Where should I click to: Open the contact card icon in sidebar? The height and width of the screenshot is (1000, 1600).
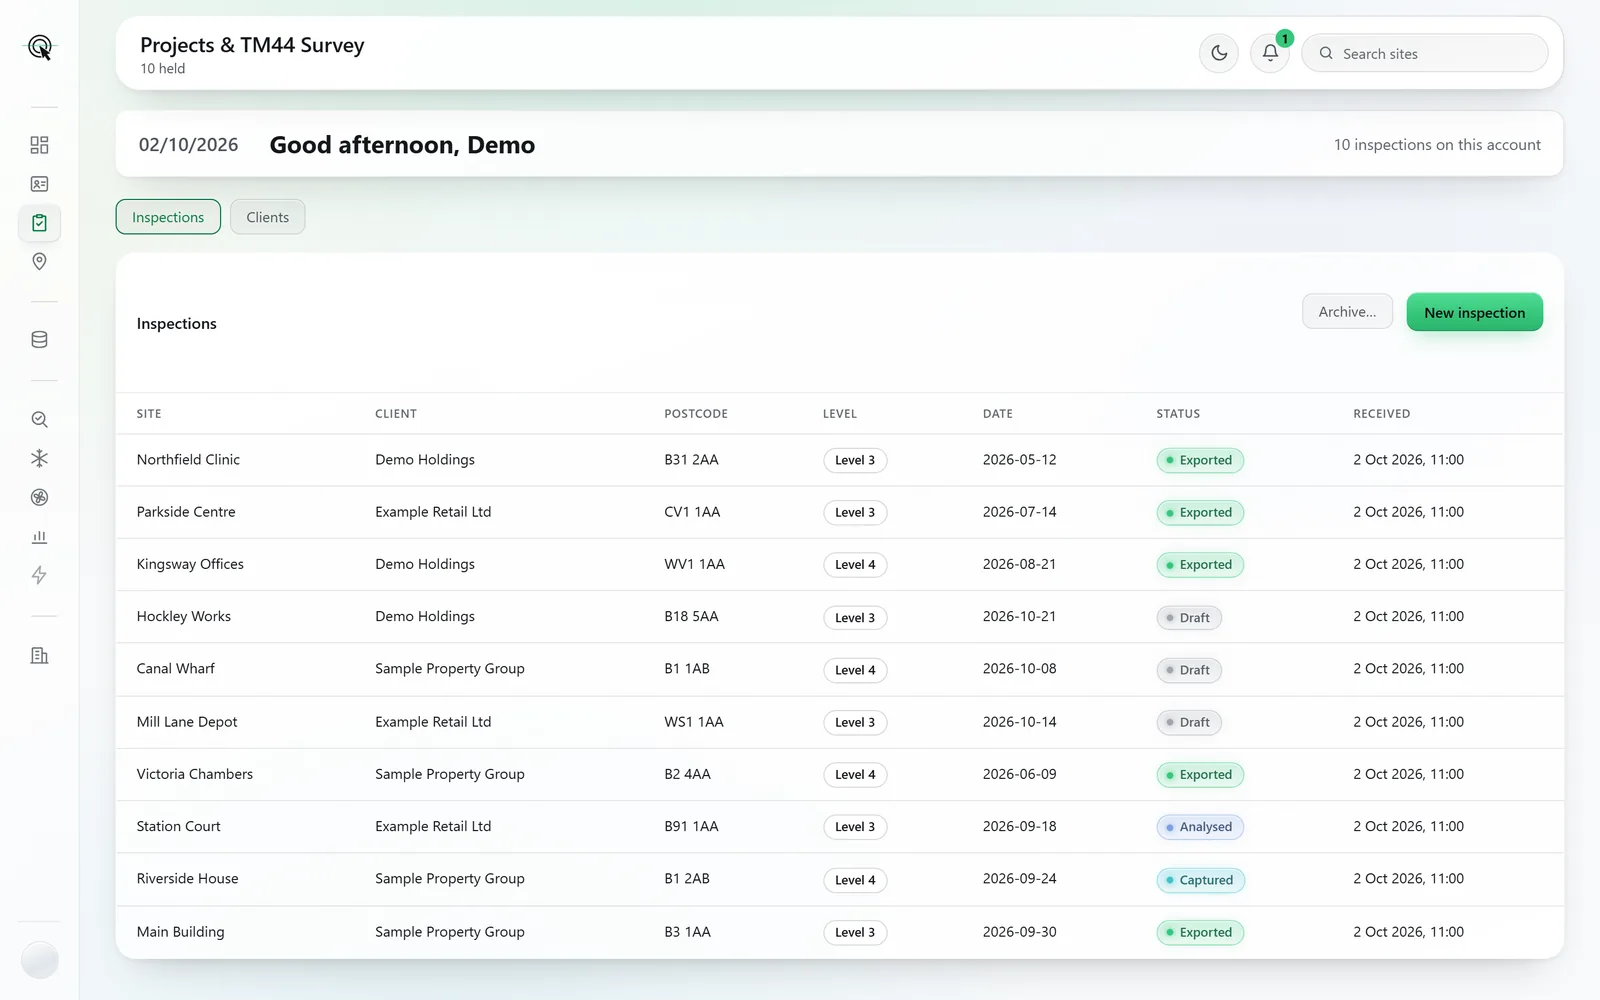(x=39, y=184)
